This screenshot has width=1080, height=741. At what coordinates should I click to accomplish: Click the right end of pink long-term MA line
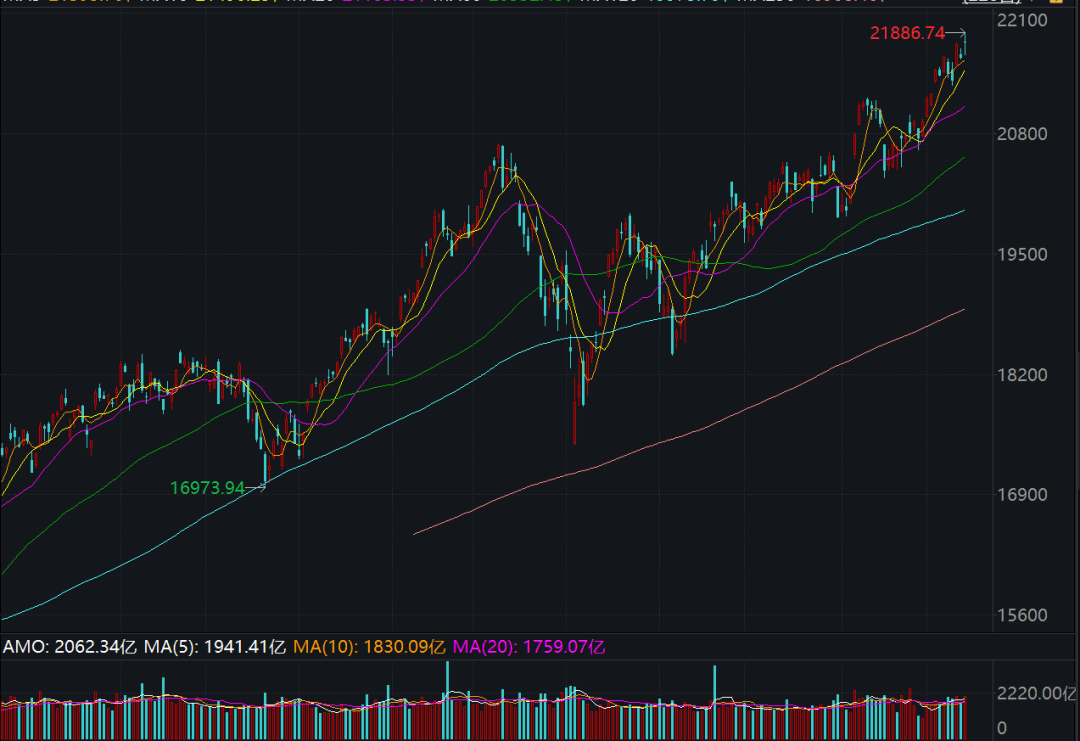[962, 311]
